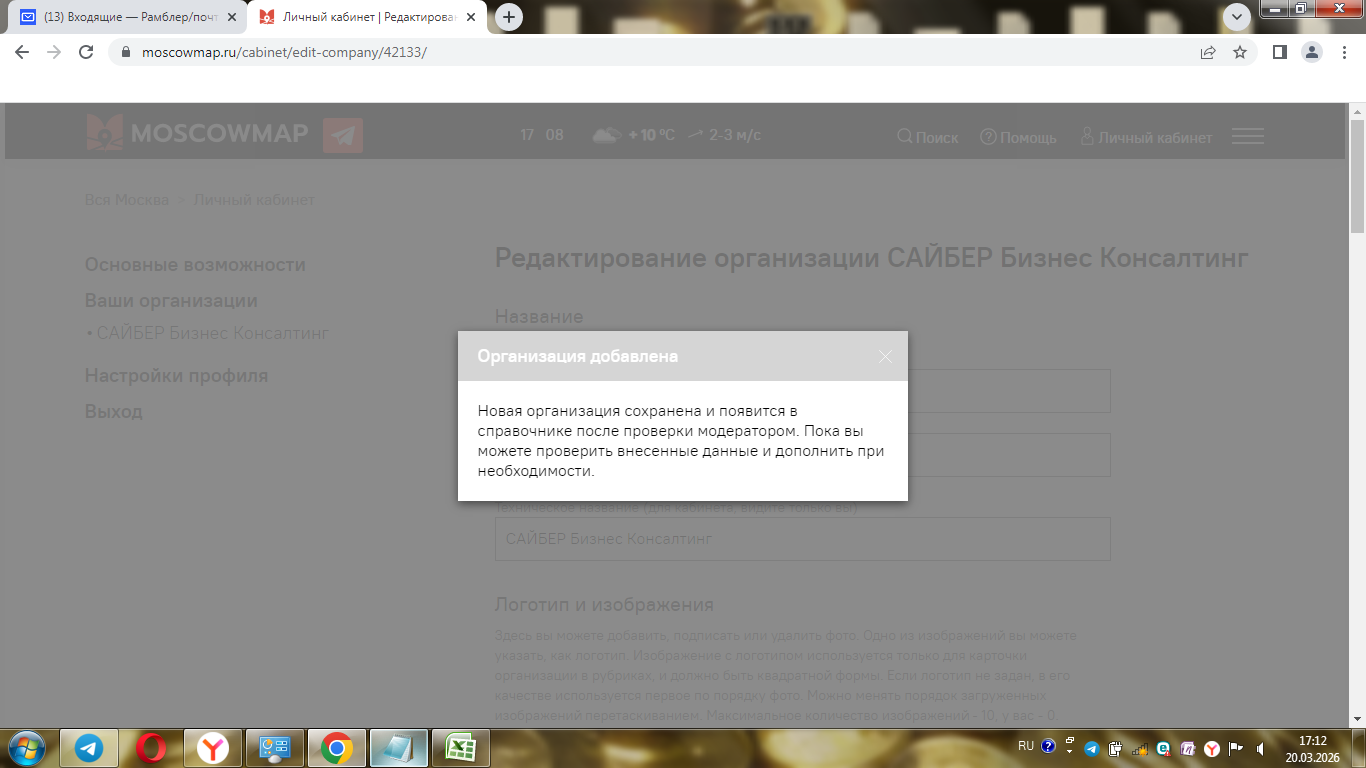Screen dimensions: 1366x768
Task: Launch Opera from the taskbar
Action: [x=151, y=747]
